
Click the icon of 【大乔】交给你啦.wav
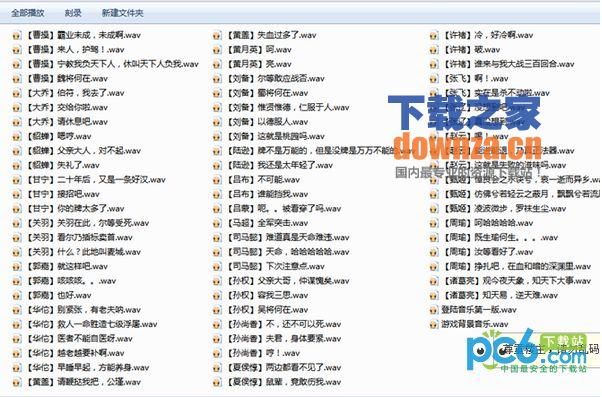click(x=17, y=108)
